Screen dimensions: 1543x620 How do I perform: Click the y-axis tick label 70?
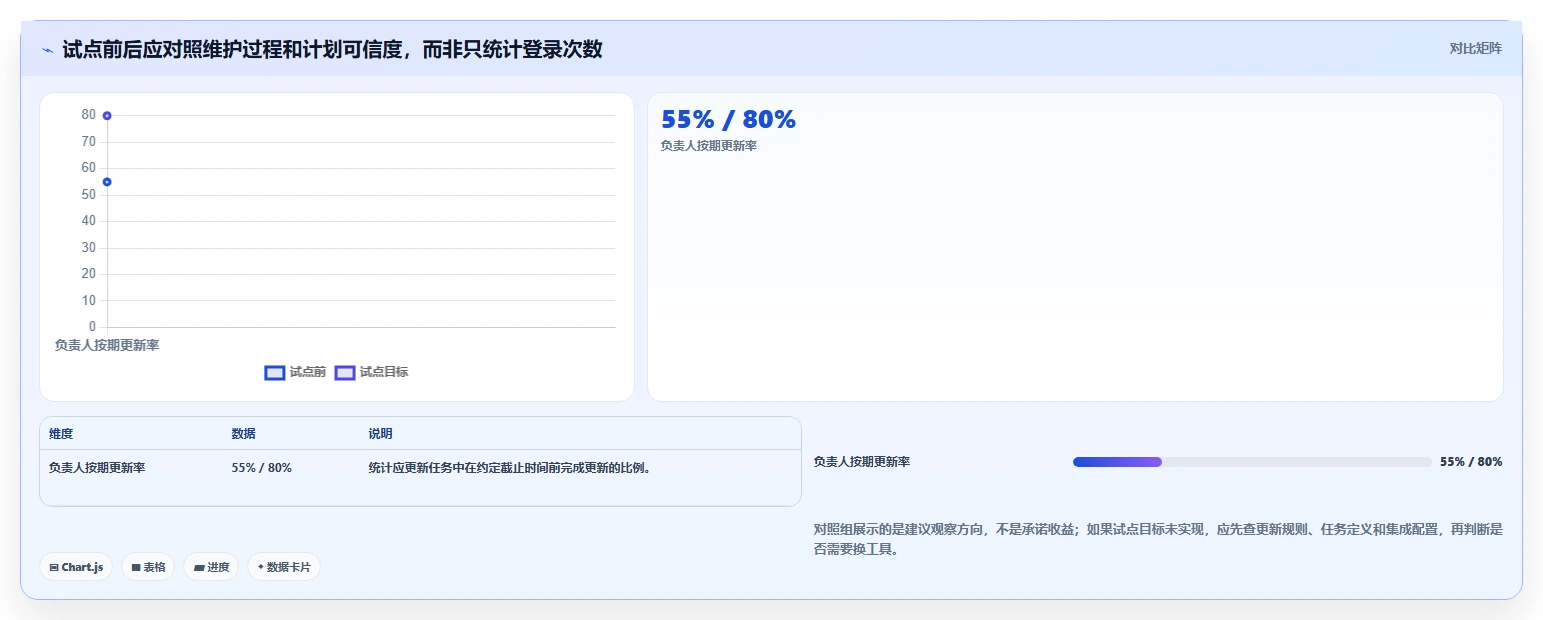coord(89,142)
